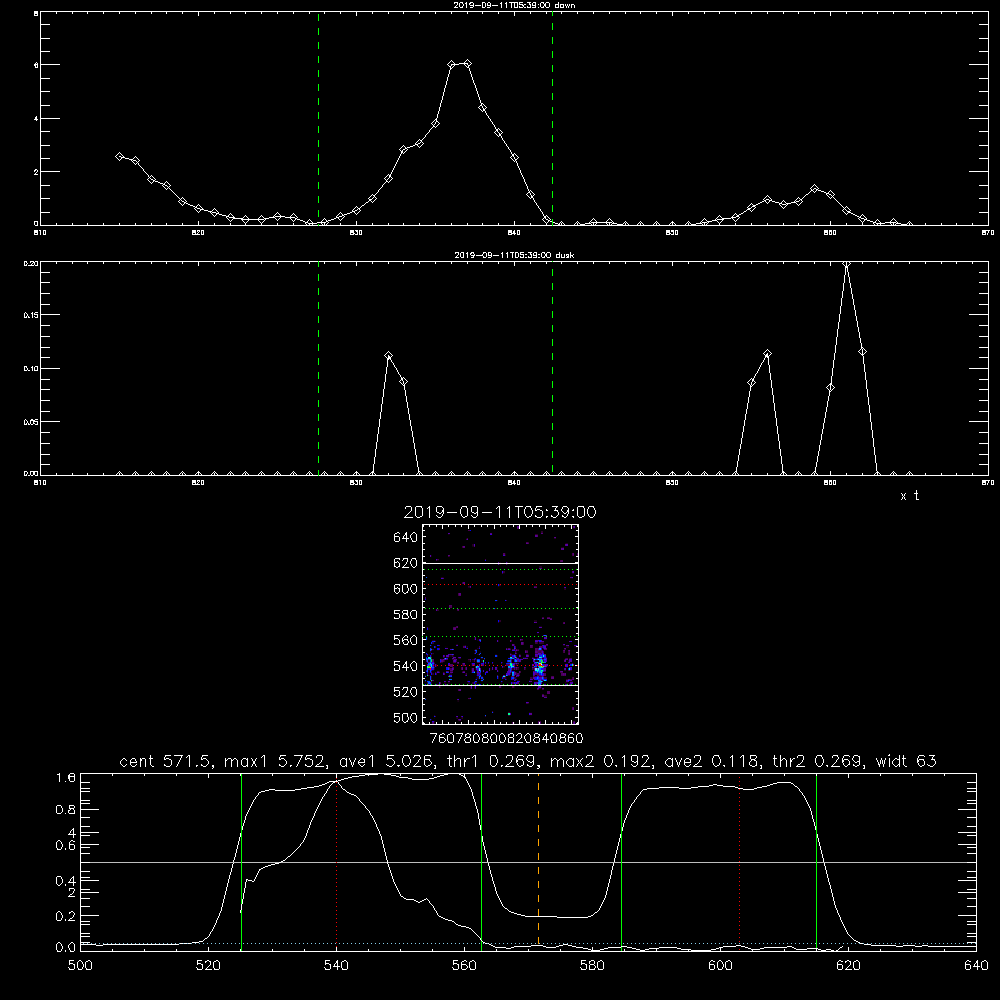Click the green vertical line near 615 in bottom plot

(816, 861)
